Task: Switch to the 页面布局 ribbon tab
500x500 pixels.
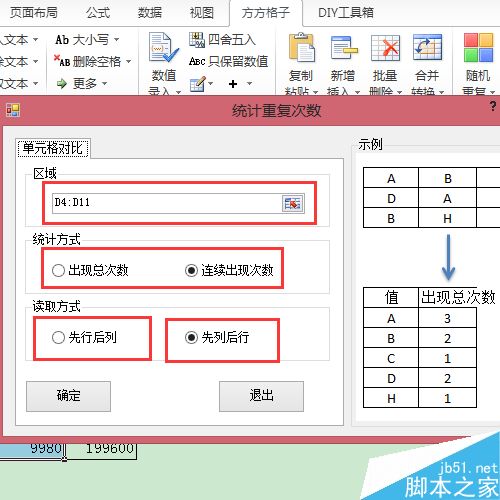Action: click(33, 13)
